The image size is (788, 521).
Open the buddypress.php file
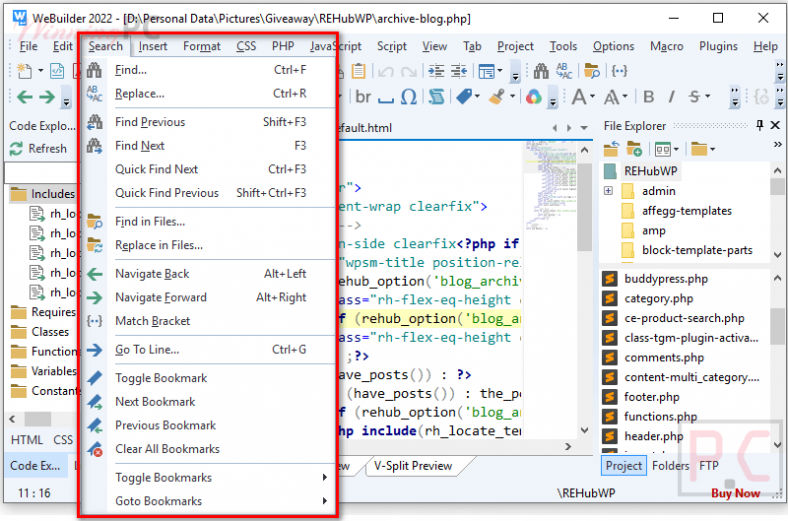(666, 279)
